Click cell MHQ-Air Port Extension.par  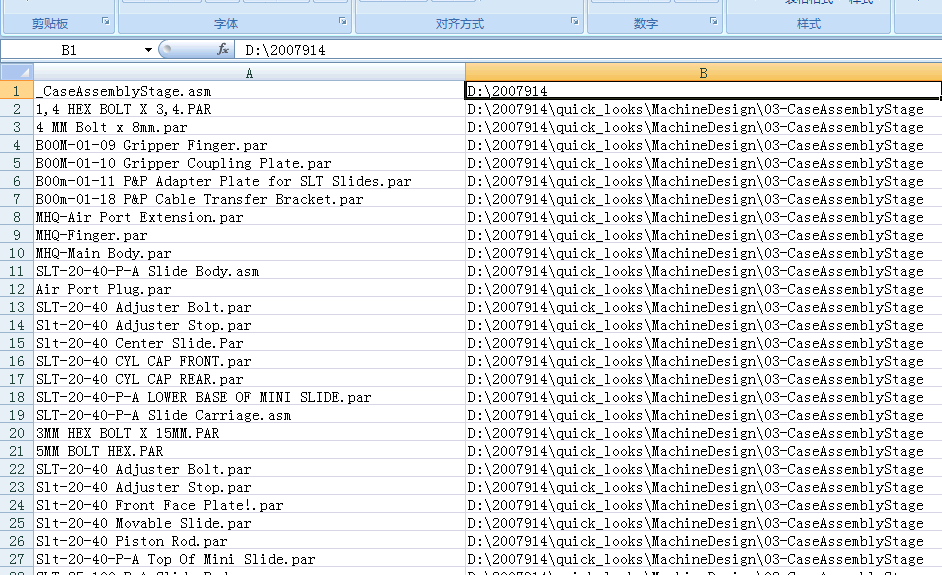point(249,217)
